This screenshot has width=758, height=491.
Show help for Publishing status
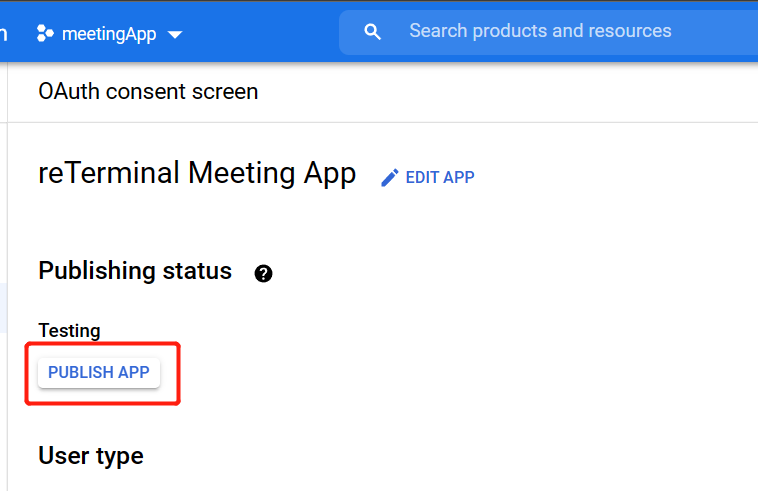264,273
